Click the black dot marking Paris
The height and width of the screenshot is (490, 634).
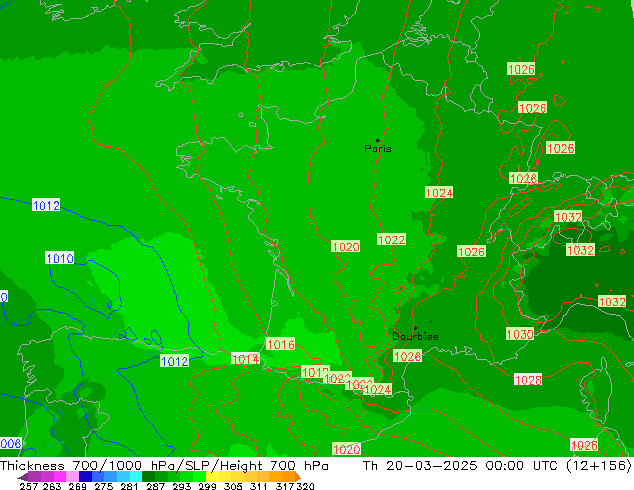pos(378,140)
